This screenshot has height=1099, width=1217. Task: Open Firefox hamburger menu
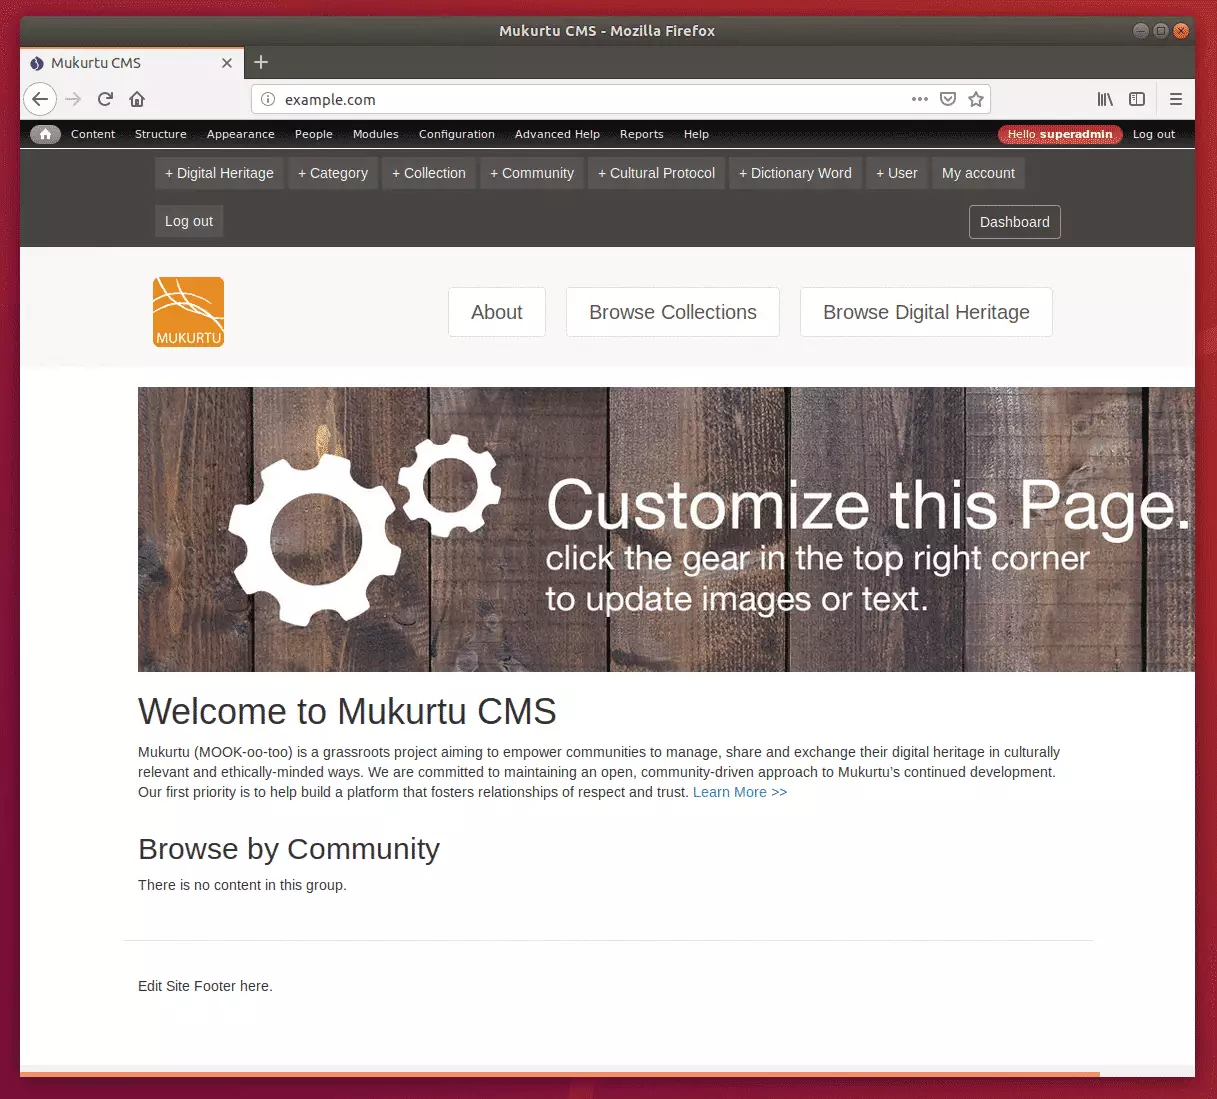point(1176,99)
